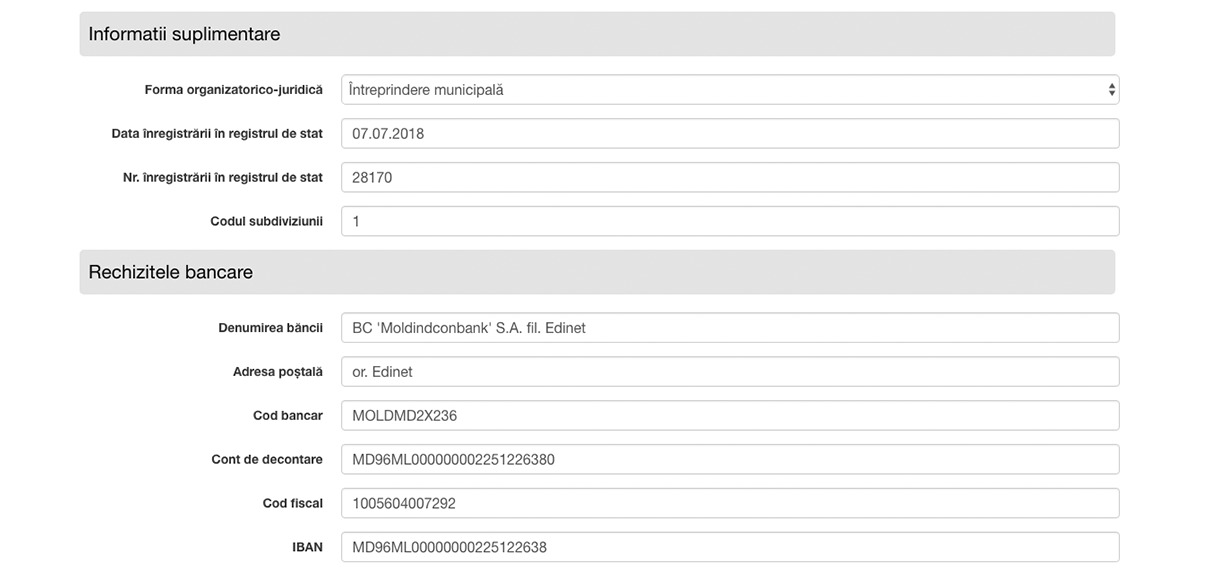Image resolution: width=1210 pixels, height=572 pixels.
Task: Click the Denumirea băncii field with Moldindconbank
Action: (730, 328)
